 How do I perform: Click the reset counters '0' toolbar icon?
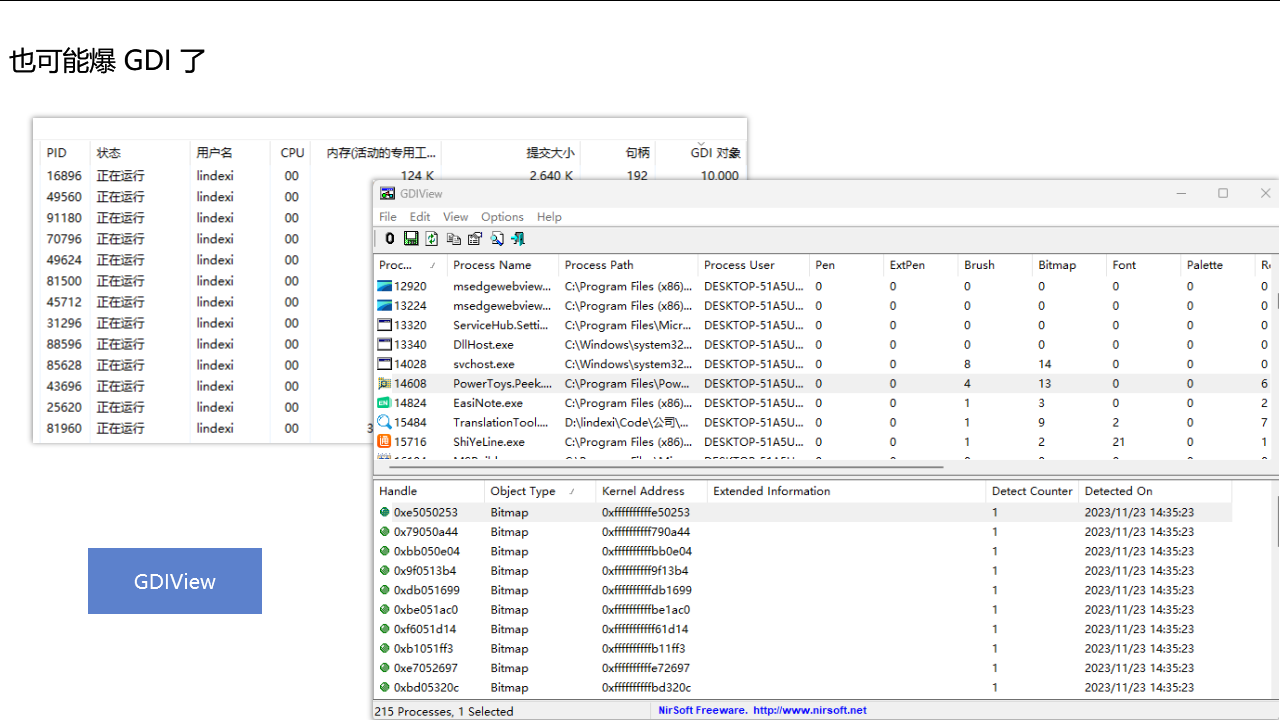pos(390,239)
